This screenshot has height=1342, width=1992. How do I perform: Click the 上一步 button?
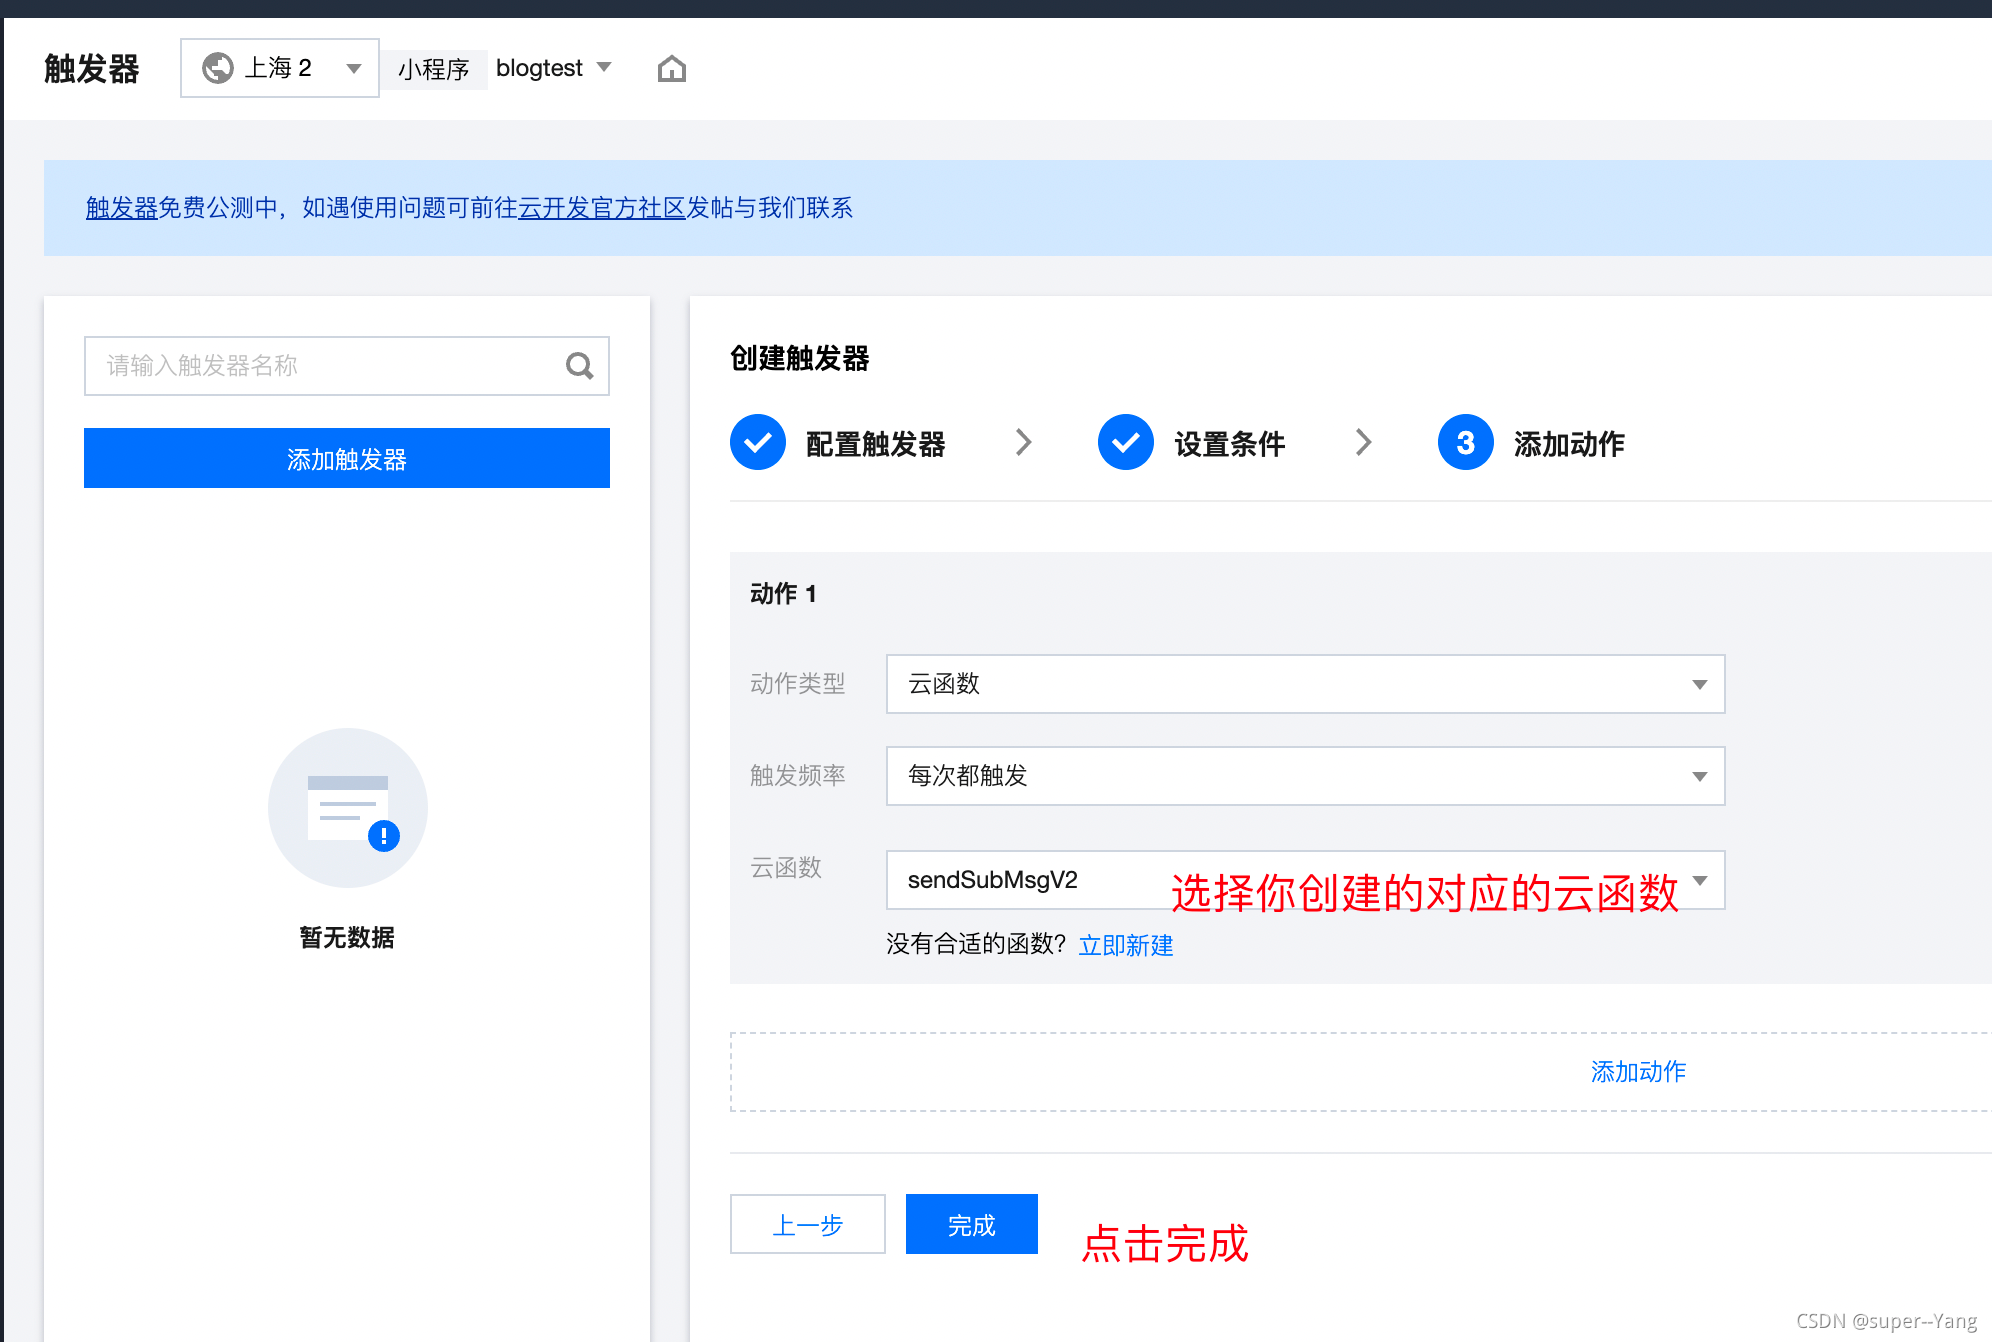(807, 1224)
